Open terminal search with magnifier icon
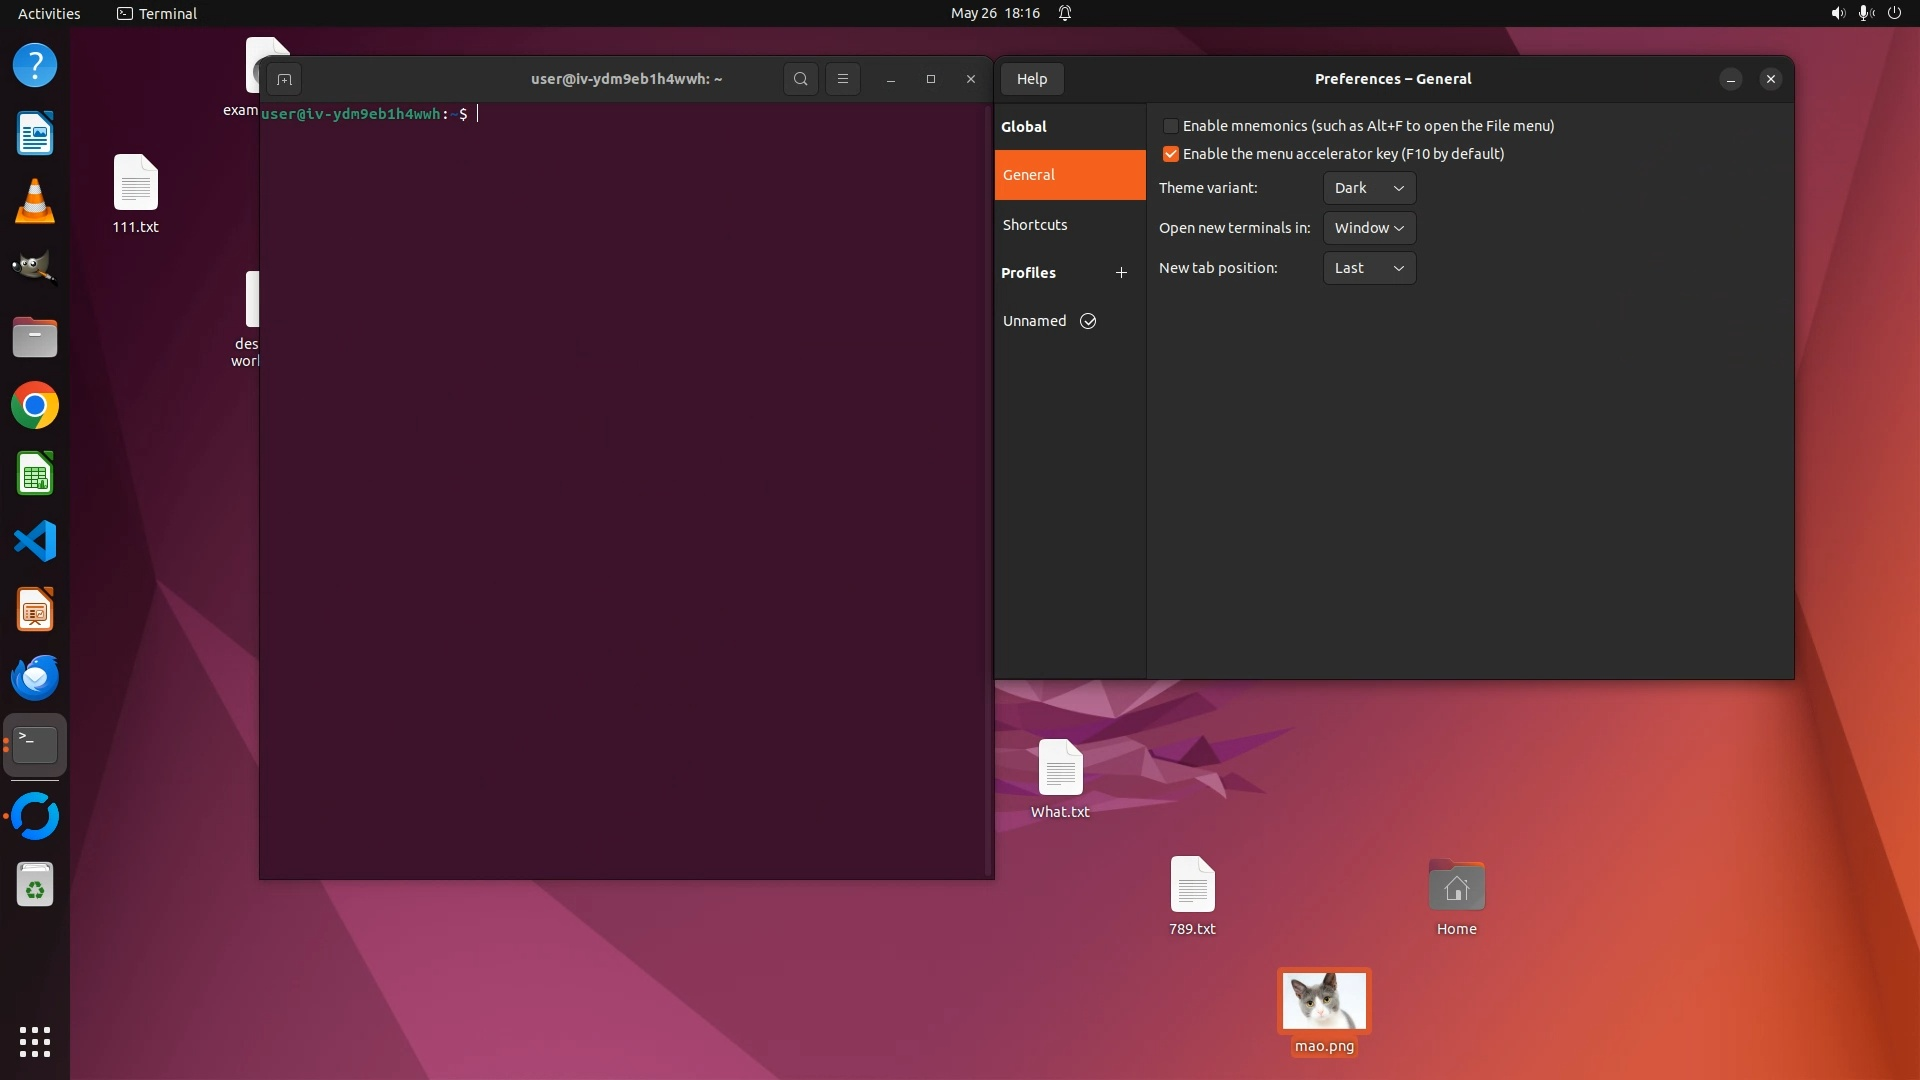1920x1080 pixels. pyautogui.click(x=800, y=79)
